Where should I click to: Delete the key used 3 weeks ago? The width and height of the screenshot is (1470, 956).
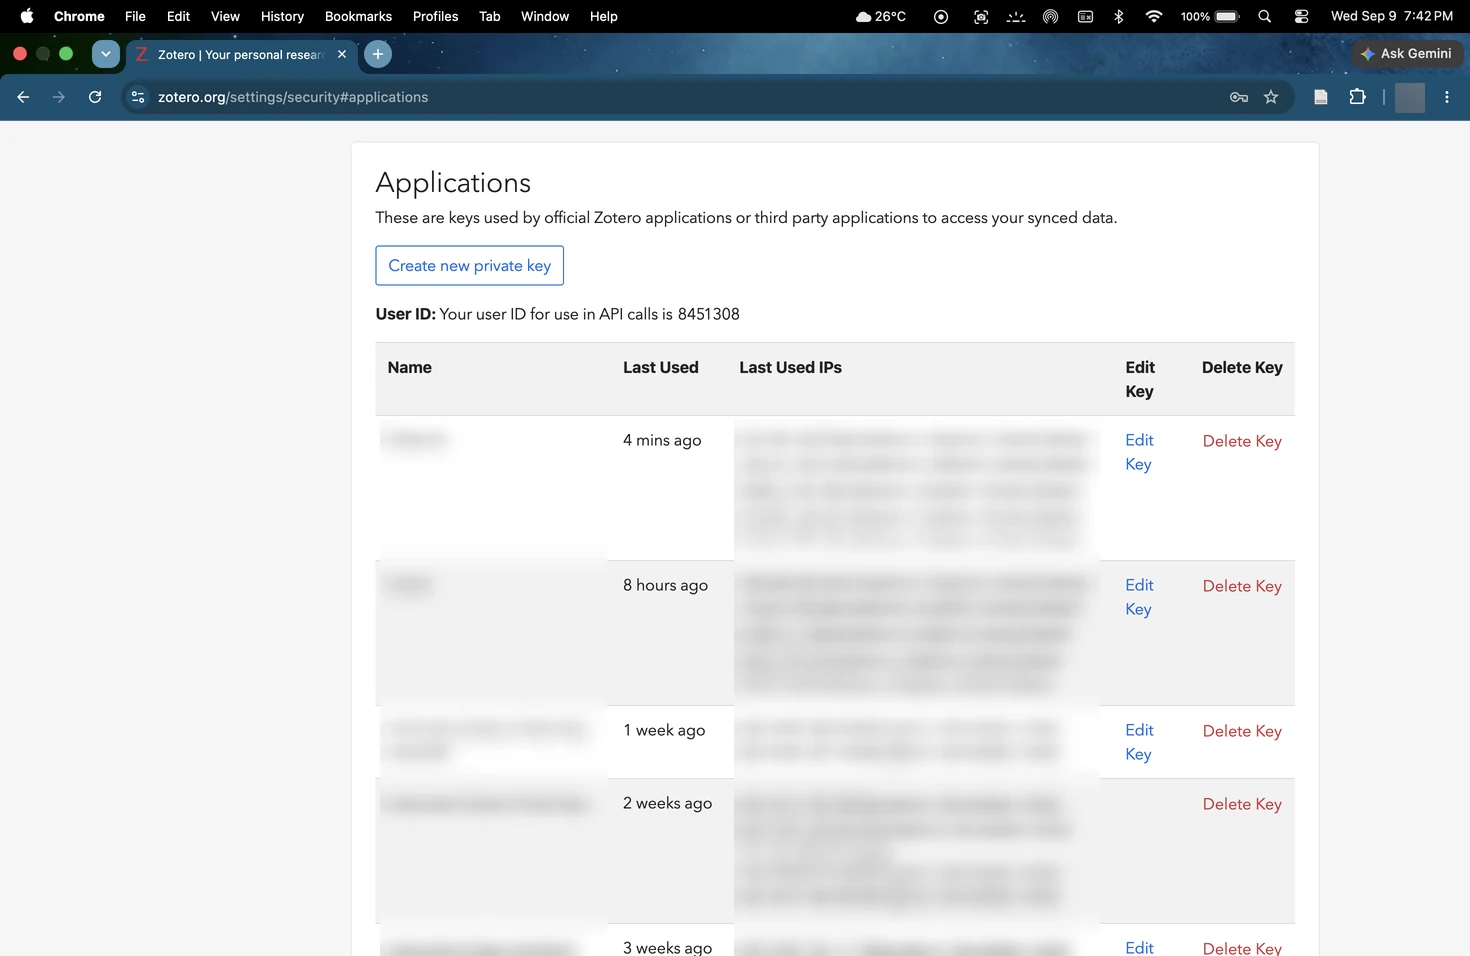[x=1241, y=948]
